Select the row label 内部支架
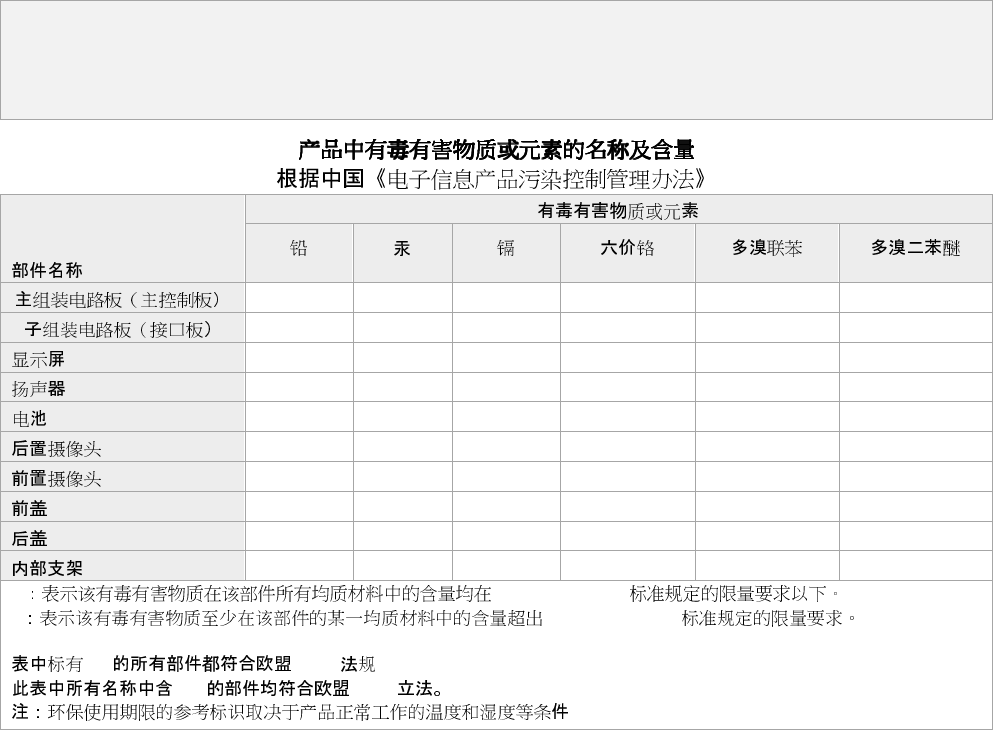 point(47,568)
